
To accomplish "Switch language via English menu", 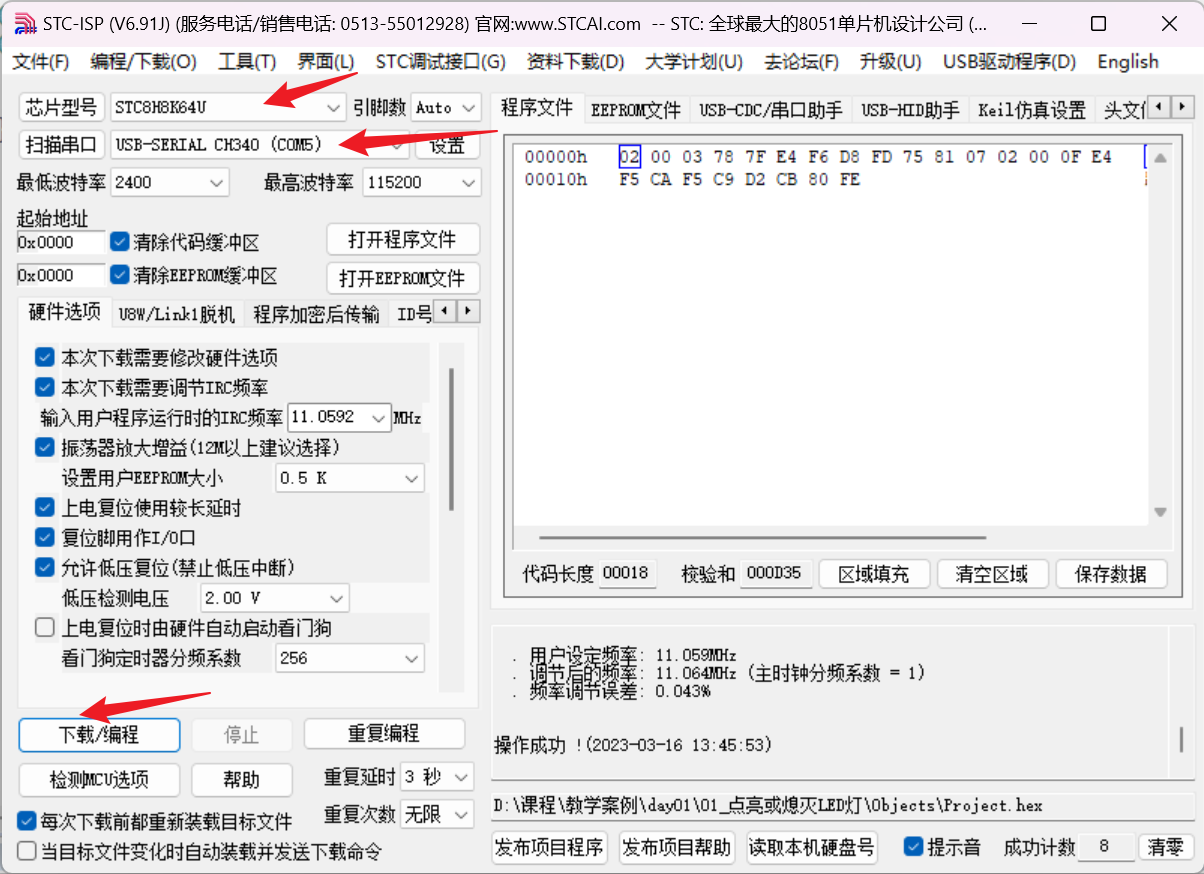I will pos(1128,62).
